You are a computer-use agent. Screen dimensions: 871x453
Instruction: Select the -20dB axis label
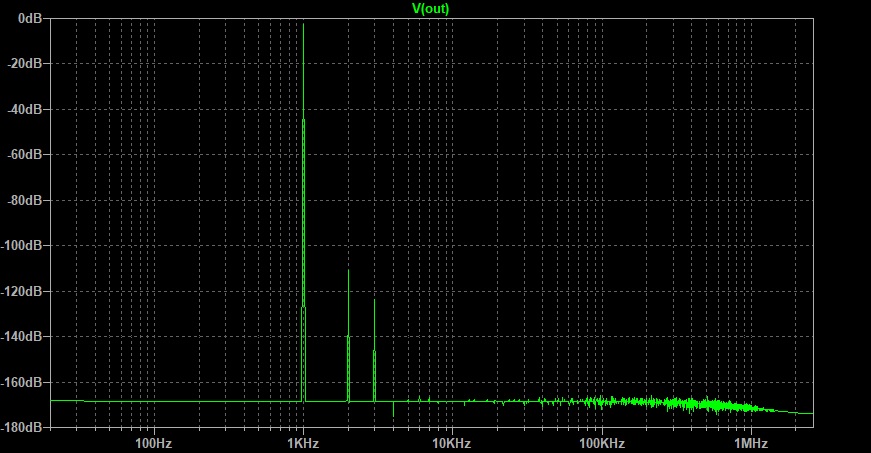pyautogui.click(x=25, y=64)
